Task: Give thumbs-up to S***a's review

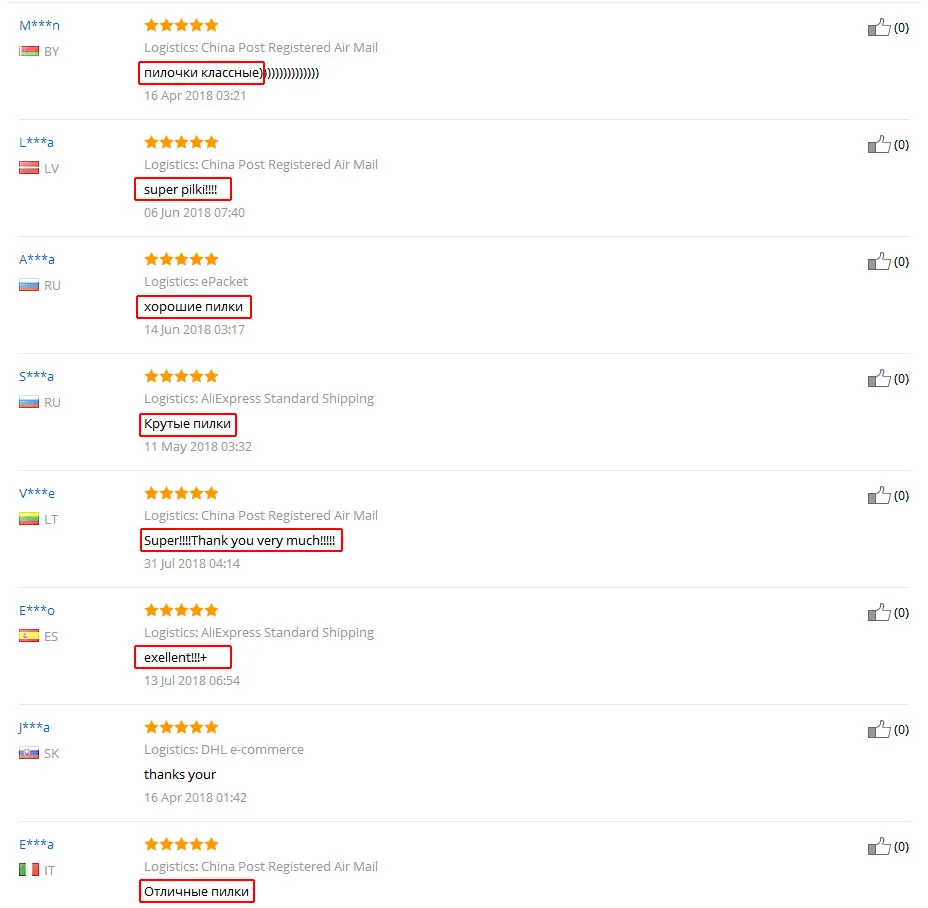Action: click(879, 378)
